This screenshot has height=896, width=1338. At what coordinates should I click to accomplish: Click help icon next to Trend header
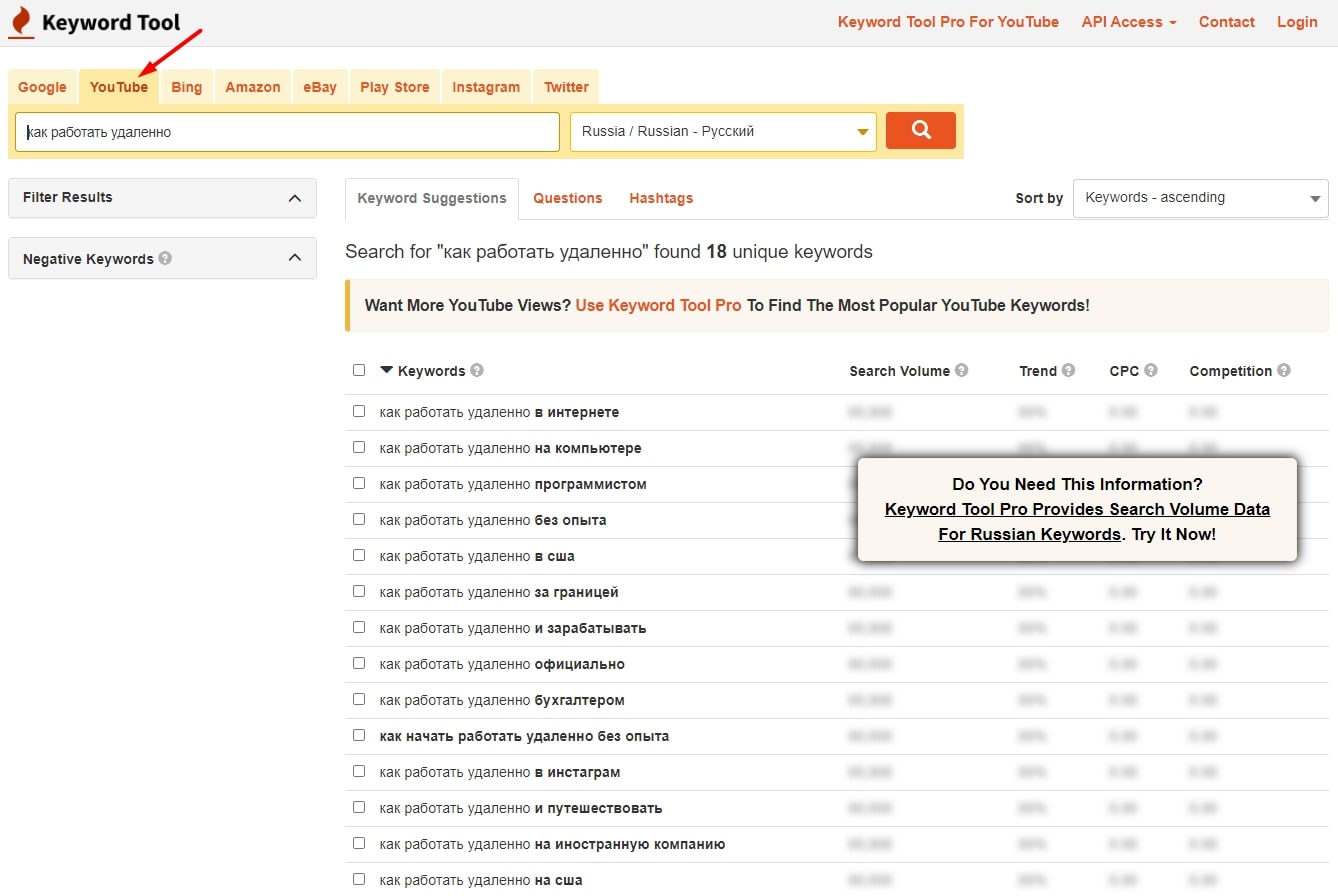click(x=1068, y=370)
